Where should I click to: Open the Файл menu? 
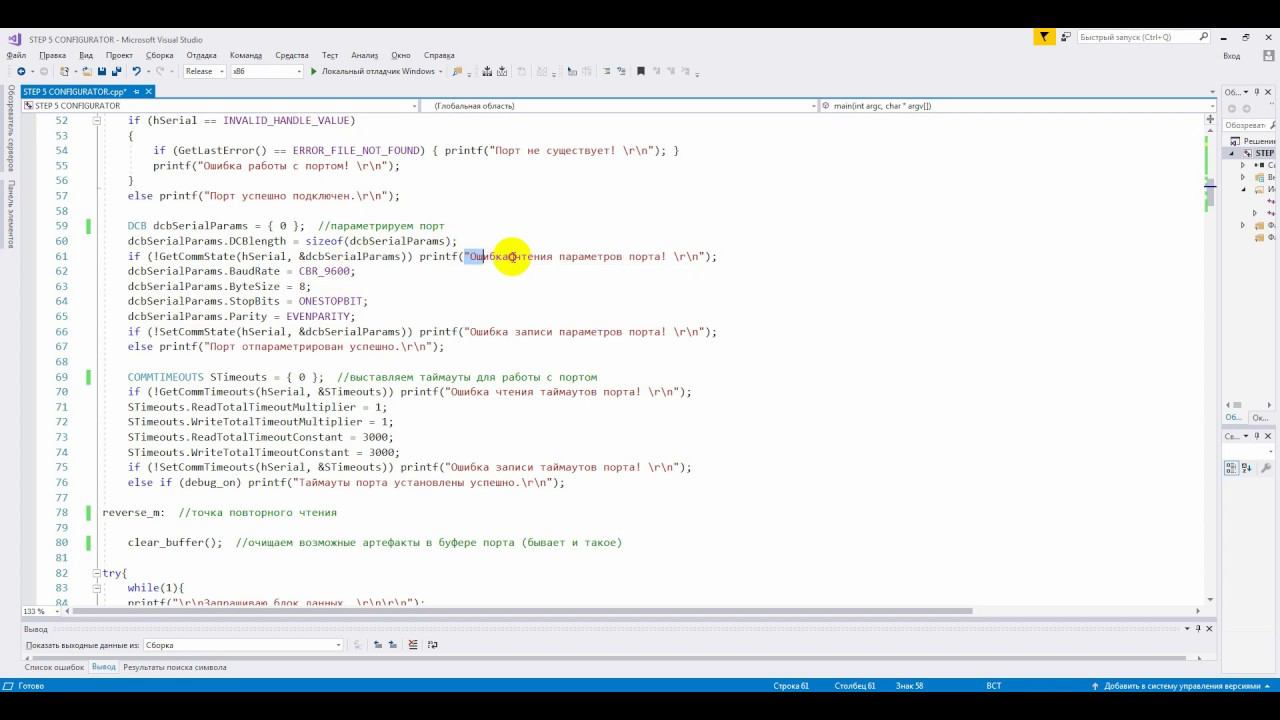(16, 56)
